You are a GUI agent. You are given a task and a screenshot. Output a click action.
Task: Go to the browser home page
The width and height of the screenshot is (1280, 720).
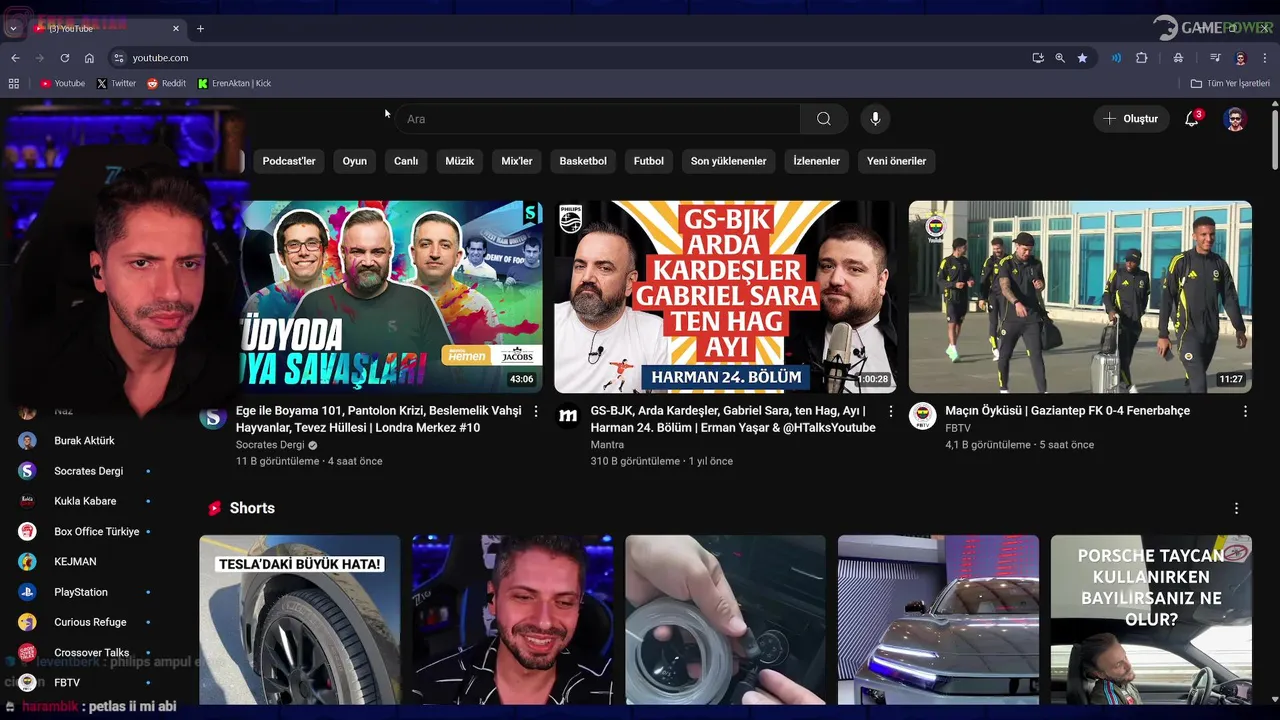click(x=89, y=58)
